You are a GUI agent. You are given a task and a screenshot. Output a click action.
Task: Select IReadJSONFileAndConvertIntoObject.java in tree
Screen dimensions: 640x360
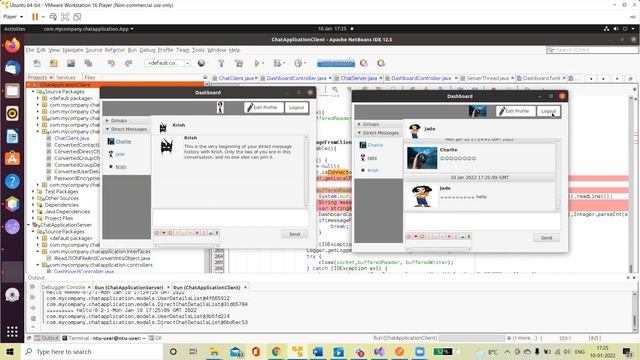(x=102, y=258)
